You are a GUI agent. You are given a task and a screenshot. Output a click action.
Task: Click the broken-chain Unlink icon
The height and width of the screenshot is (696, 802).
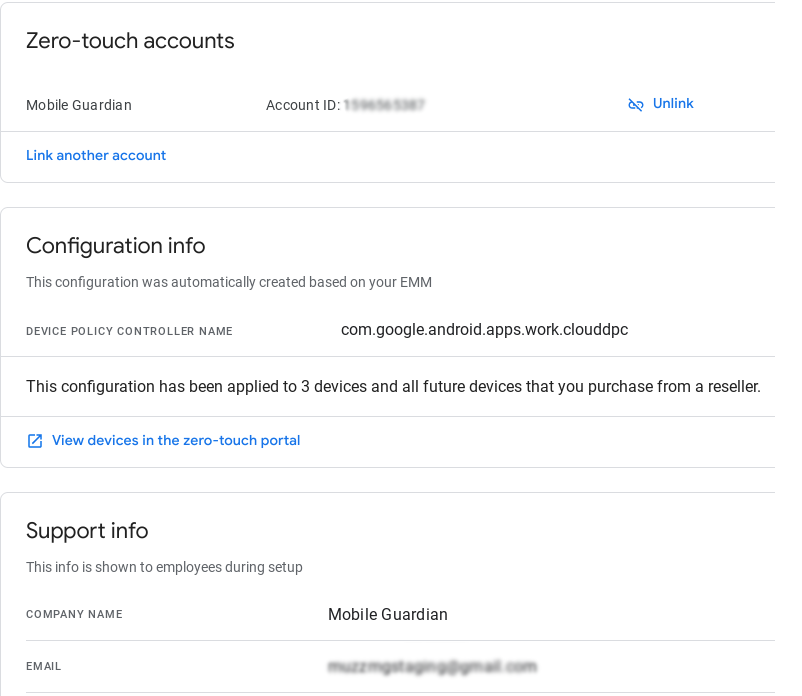point(636,104)
